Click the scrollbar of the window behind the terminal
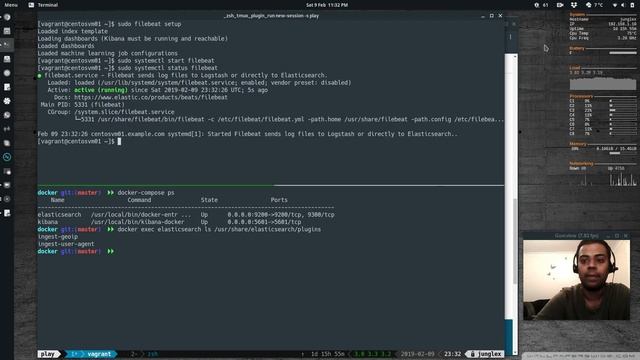 514,204
